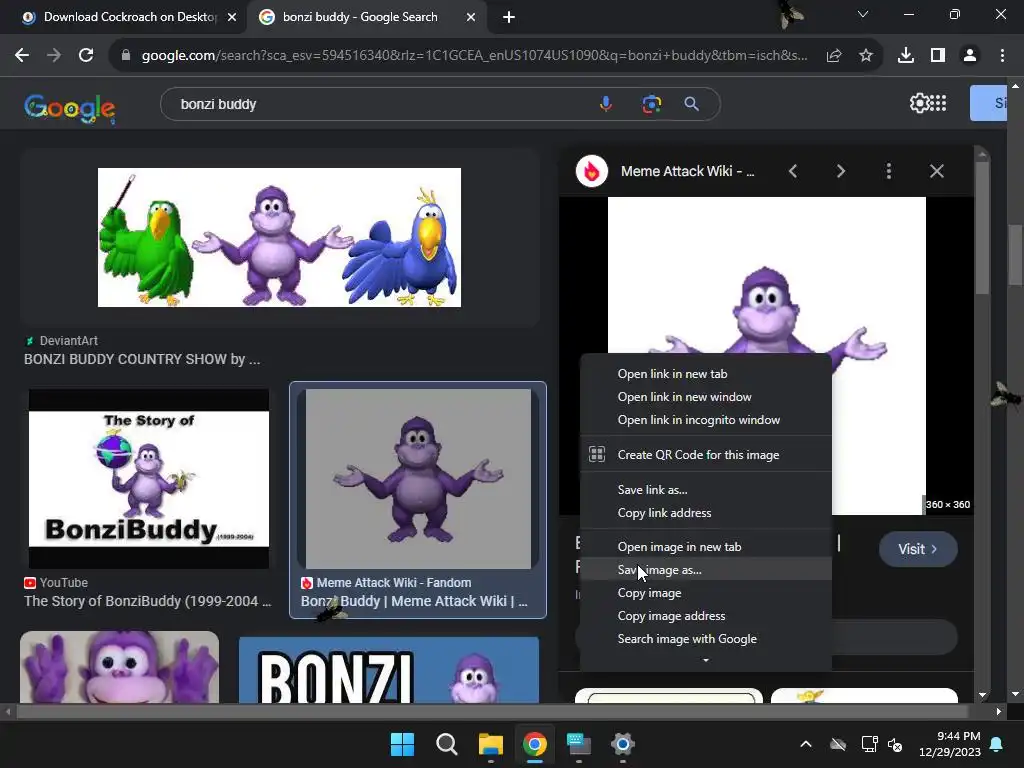Click the page vertical scrollbar thumb

point(1015,255)
